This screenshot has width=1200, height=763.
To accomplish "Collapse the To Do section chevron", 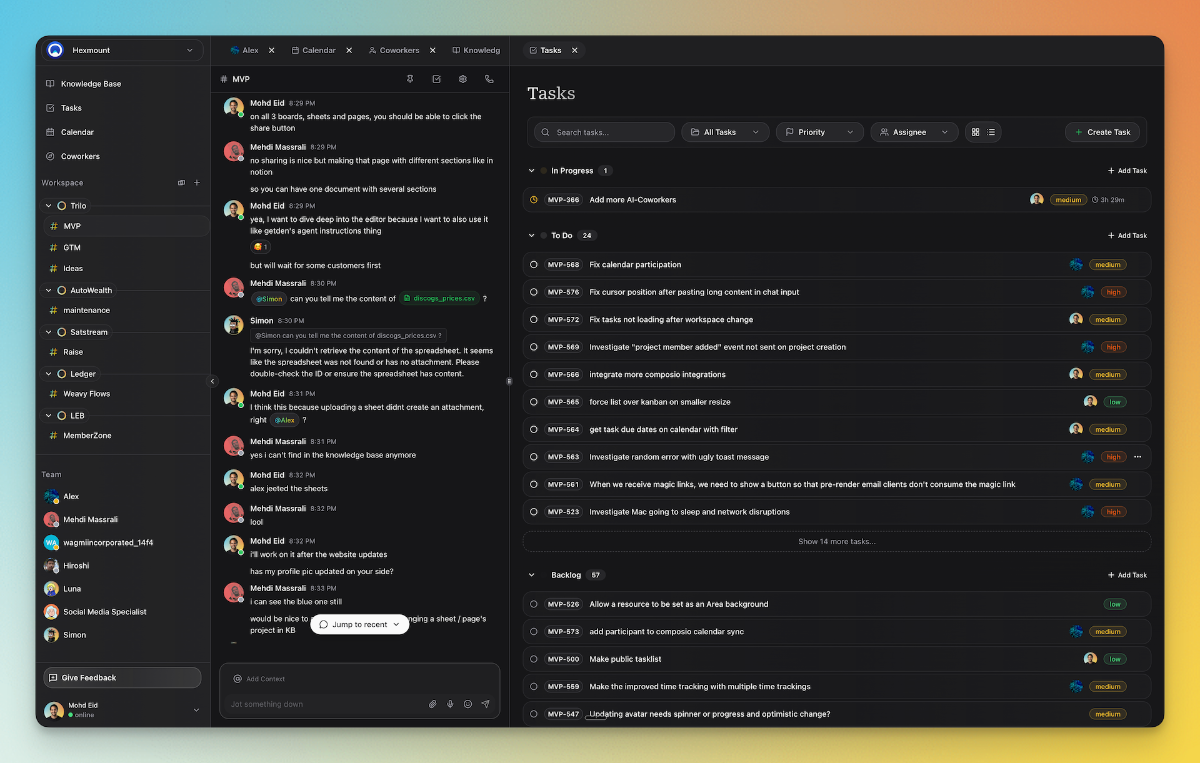I will coord(532,236).
